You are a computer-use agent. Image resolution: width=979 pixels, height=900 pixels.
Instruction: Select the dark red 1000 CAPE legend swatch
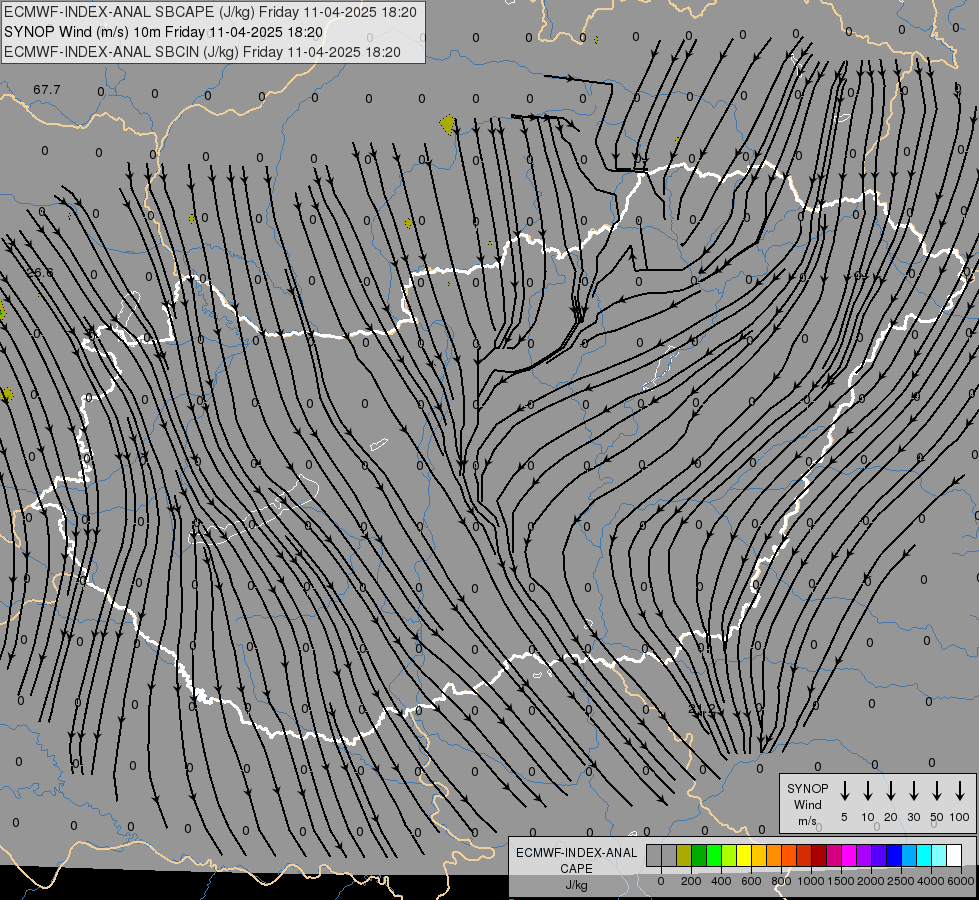pyautogui.click(x=819, y=855)
